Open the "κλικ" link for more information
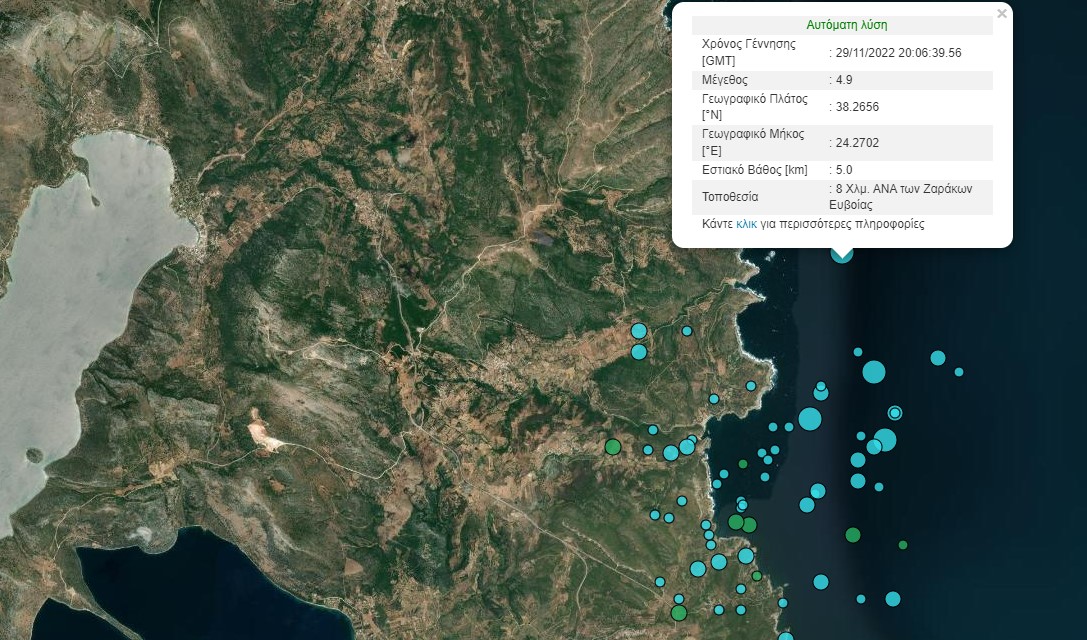1087x640 pixels. [x=746, y=224]
